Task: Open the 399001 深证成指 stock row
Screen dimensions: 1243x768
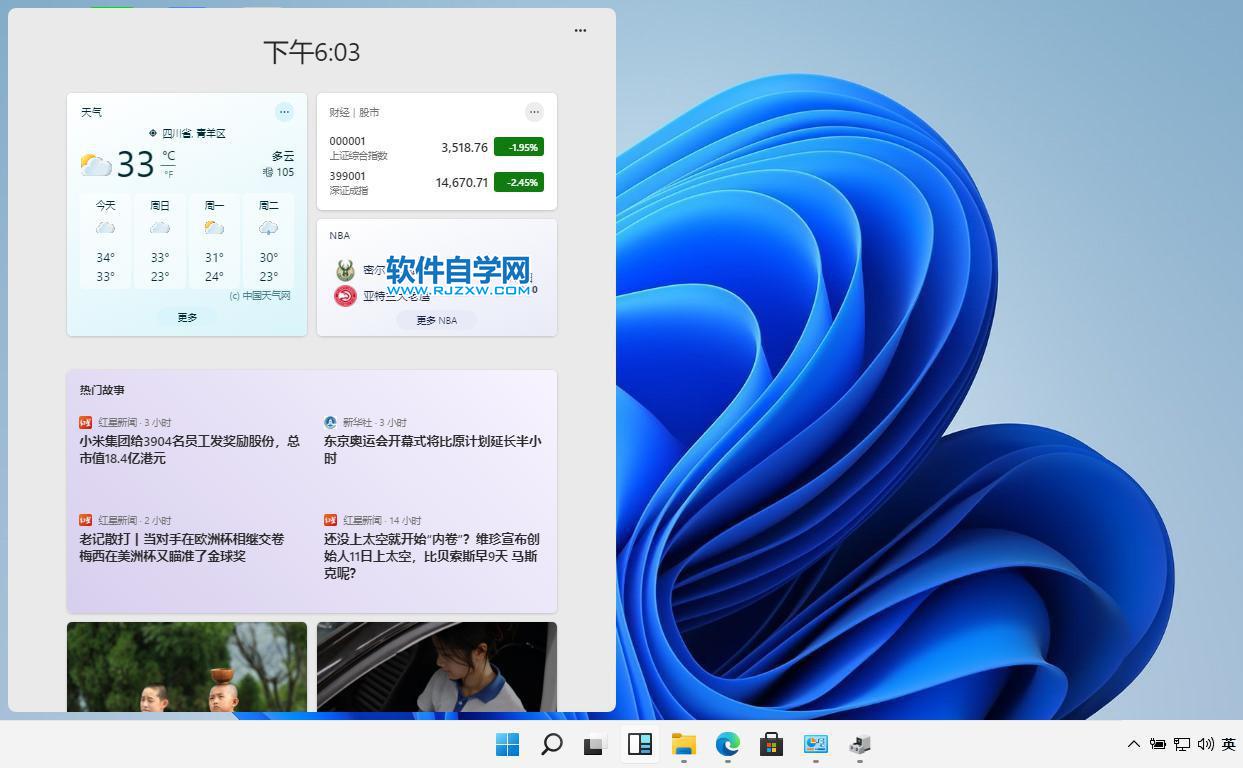Action: click(436, 183)
